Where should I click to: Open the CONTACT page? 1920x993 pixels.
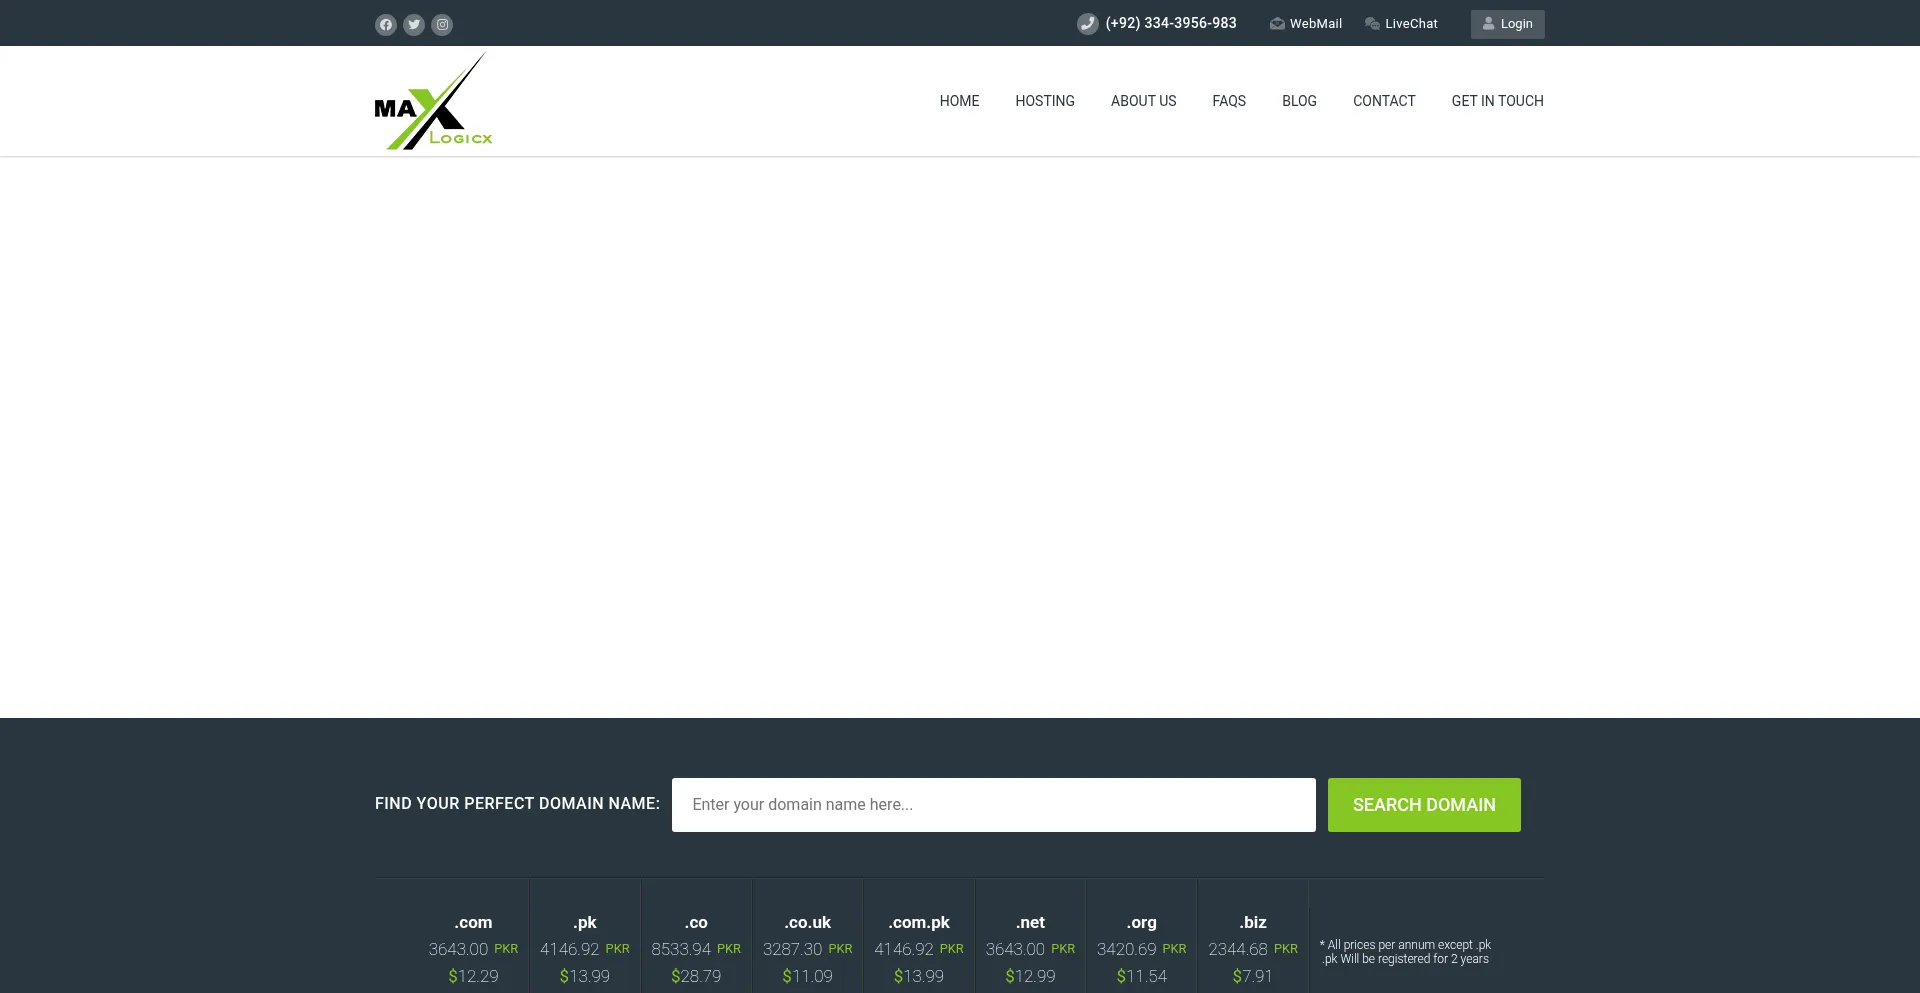point(1384,101)
